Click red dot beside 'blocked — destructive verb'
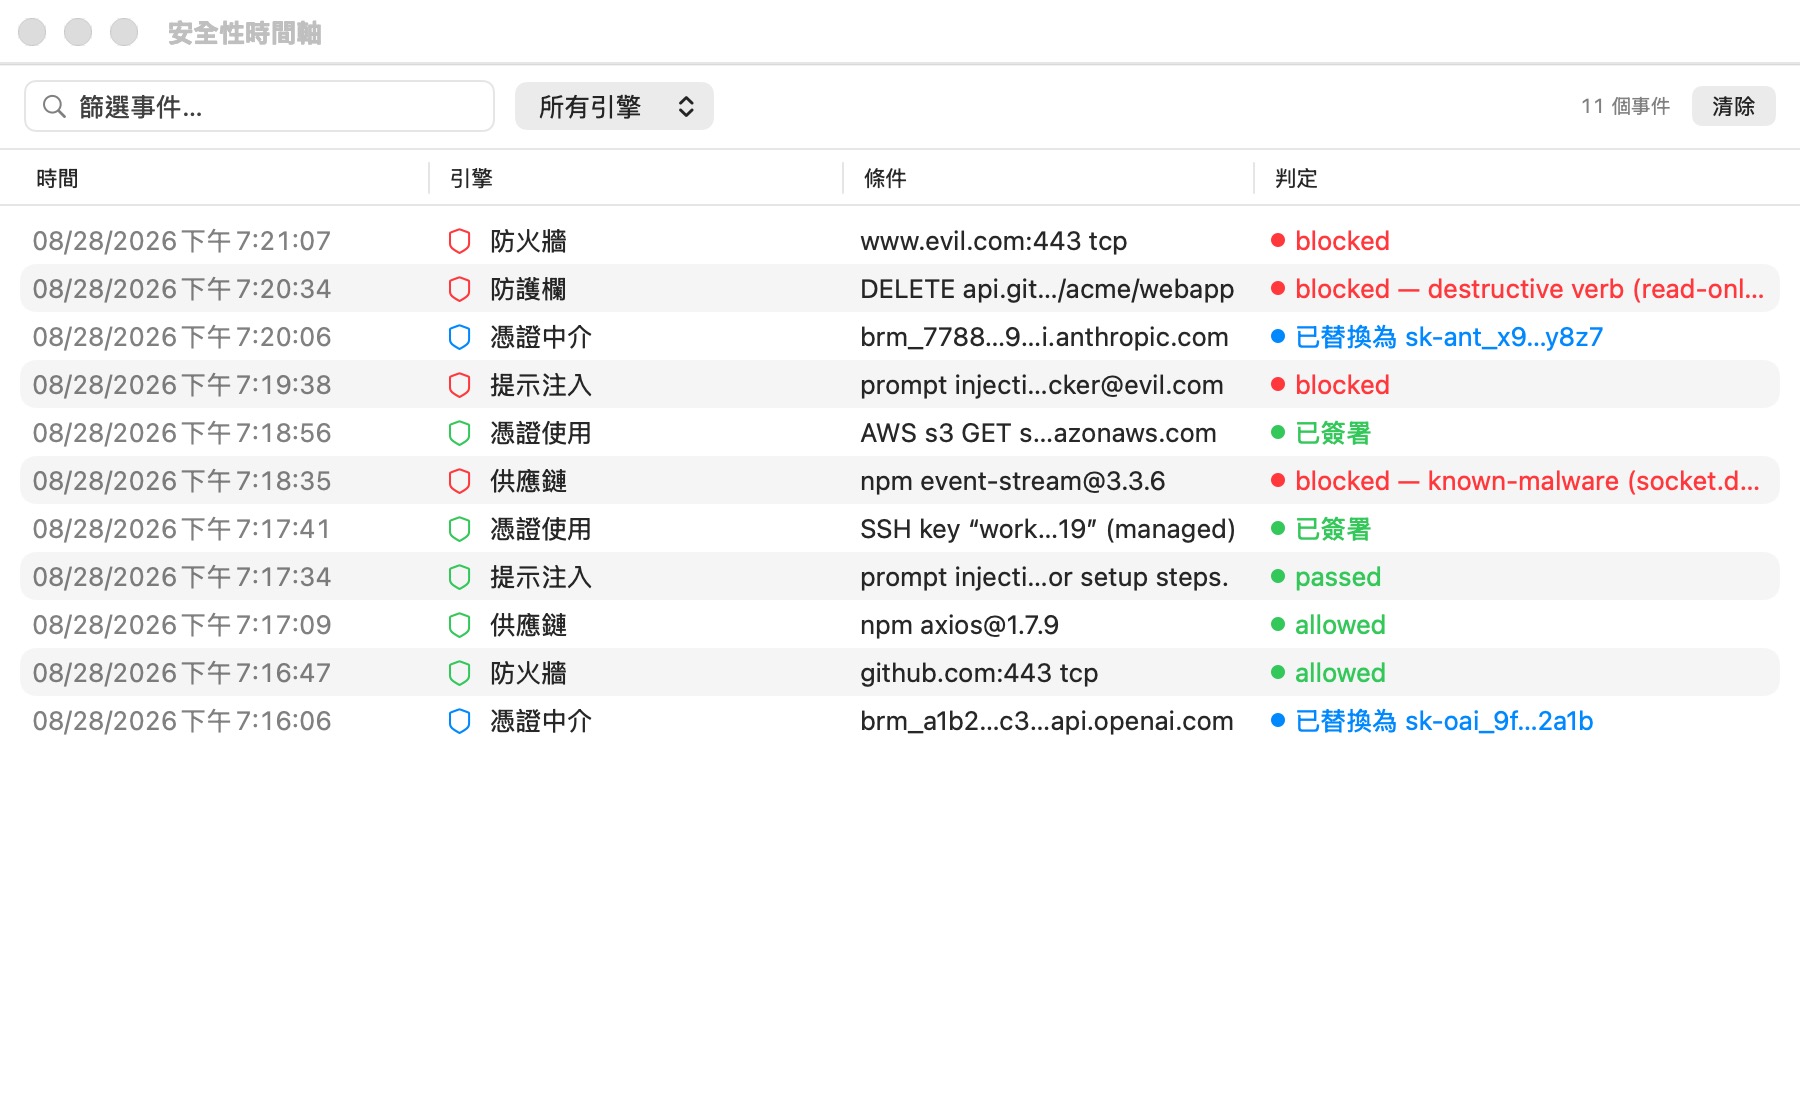This screenshot has height=1104, width=1800. (1278, 289)
